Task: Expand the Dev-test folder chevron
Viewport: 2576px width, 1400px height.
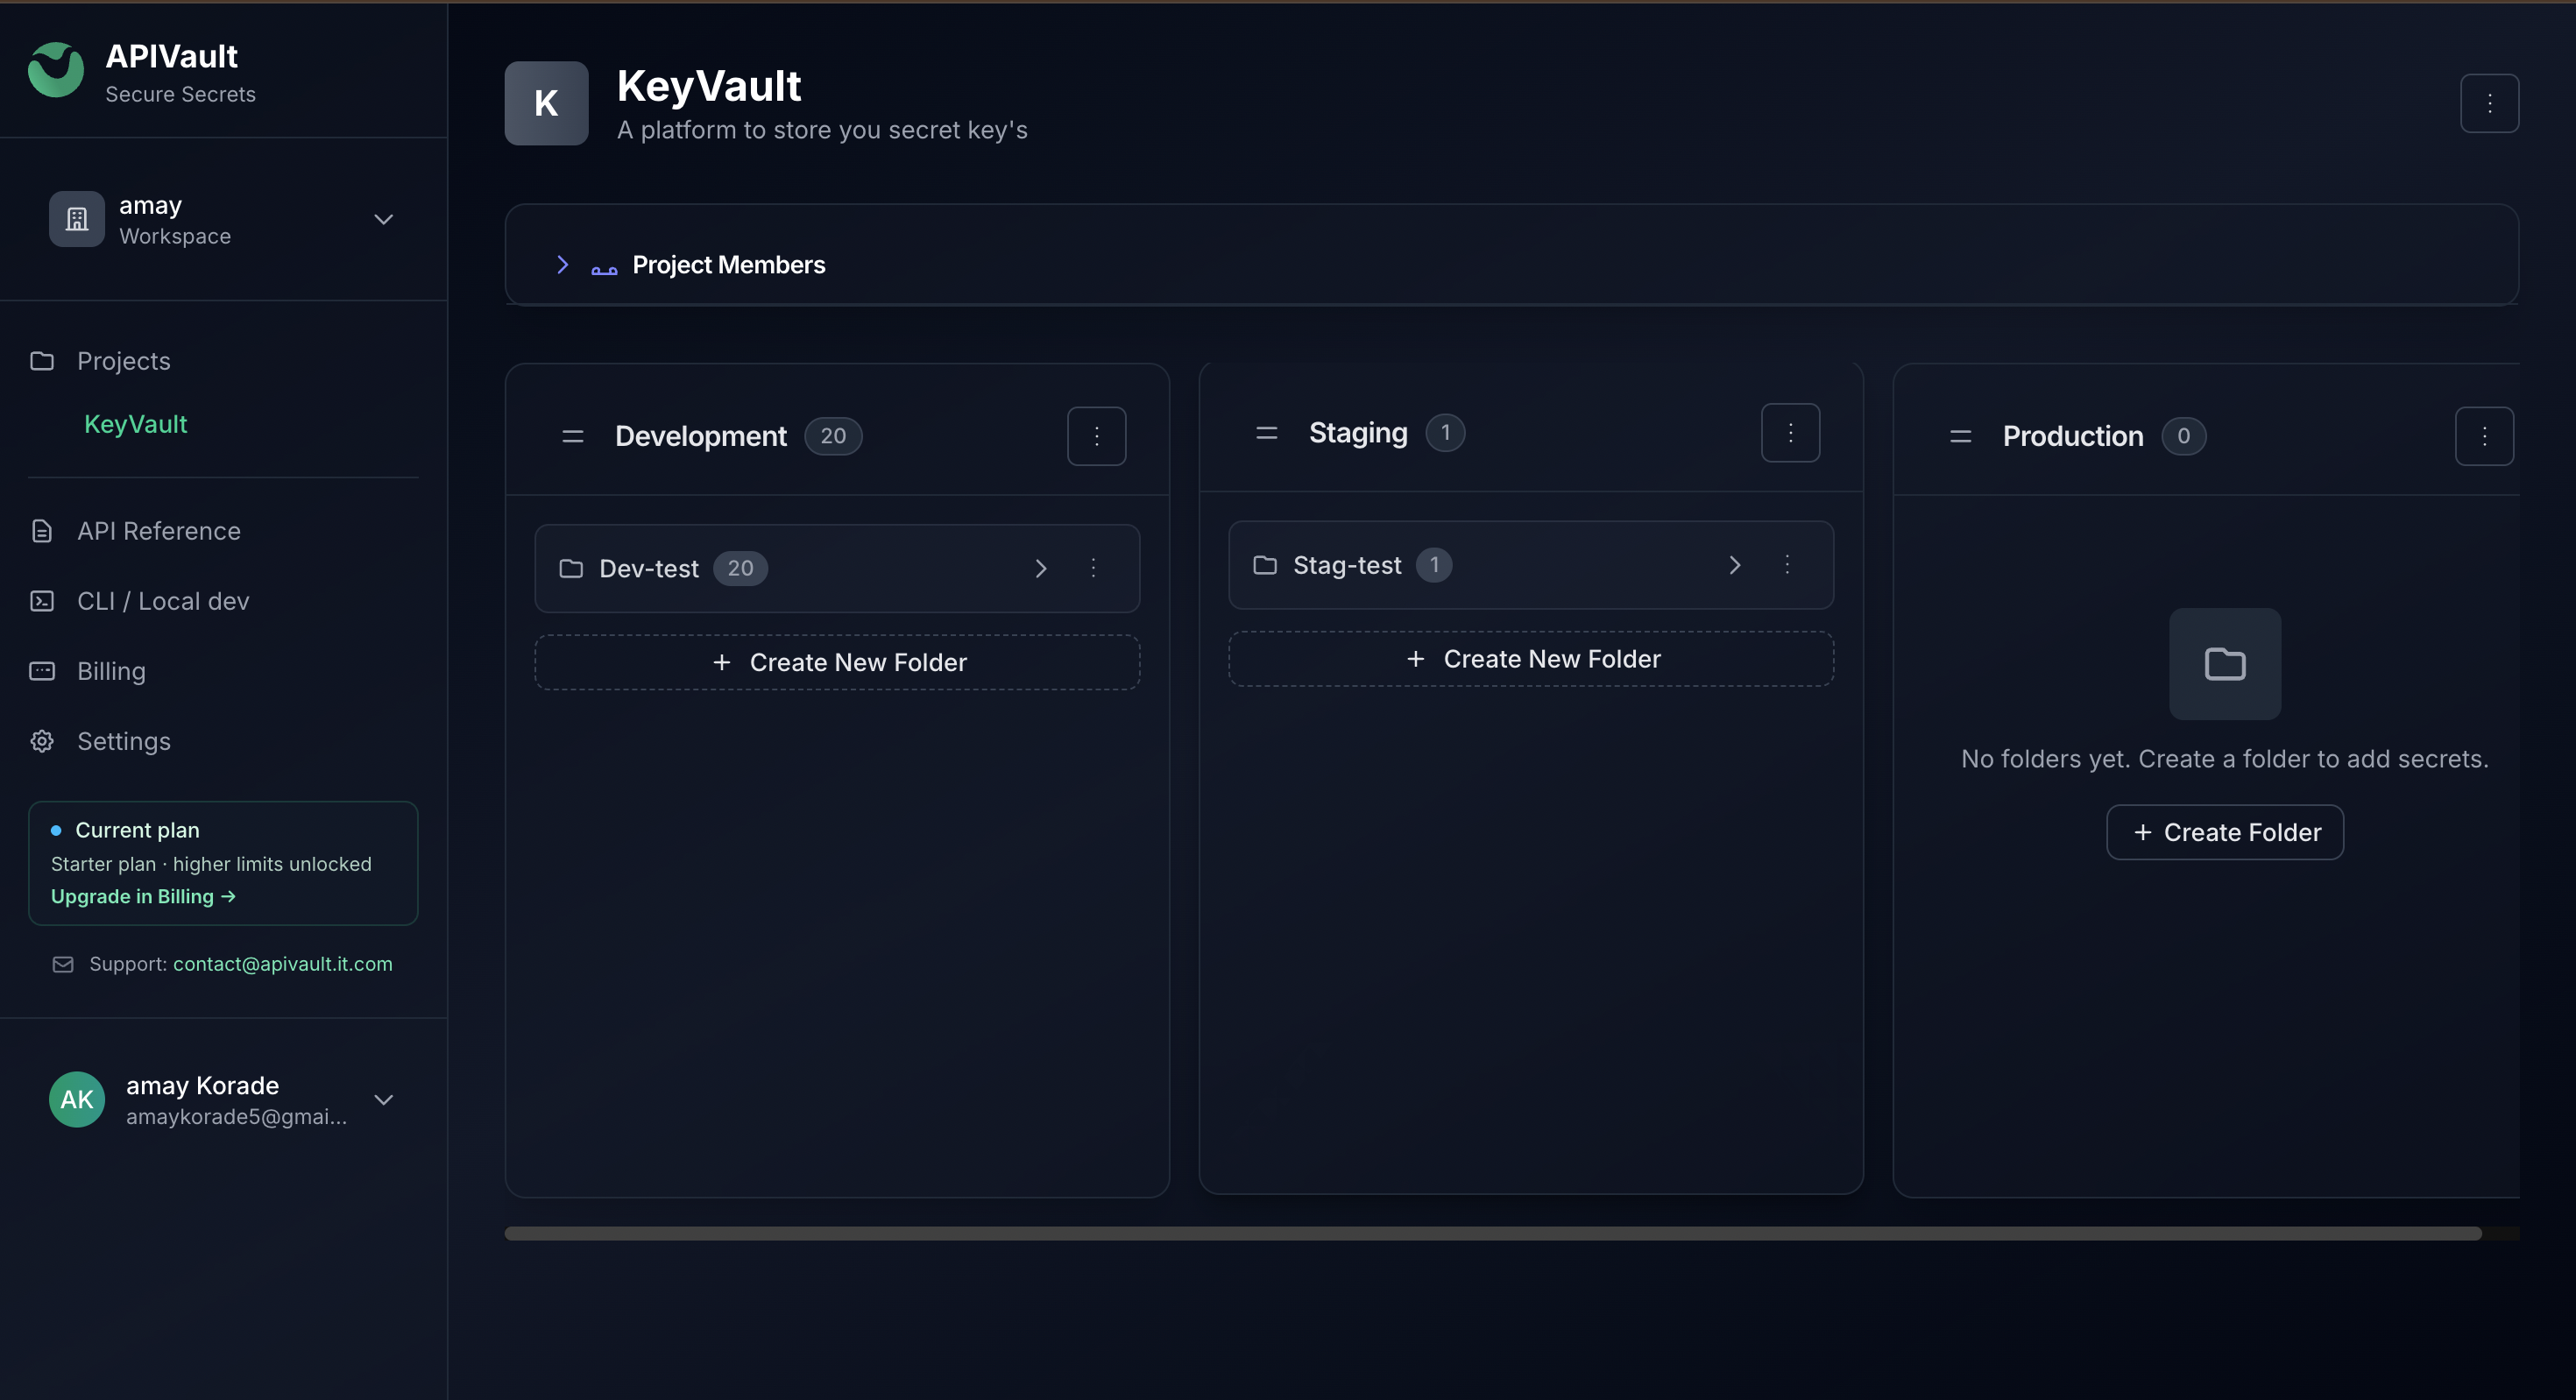Action: [1040, 568]
